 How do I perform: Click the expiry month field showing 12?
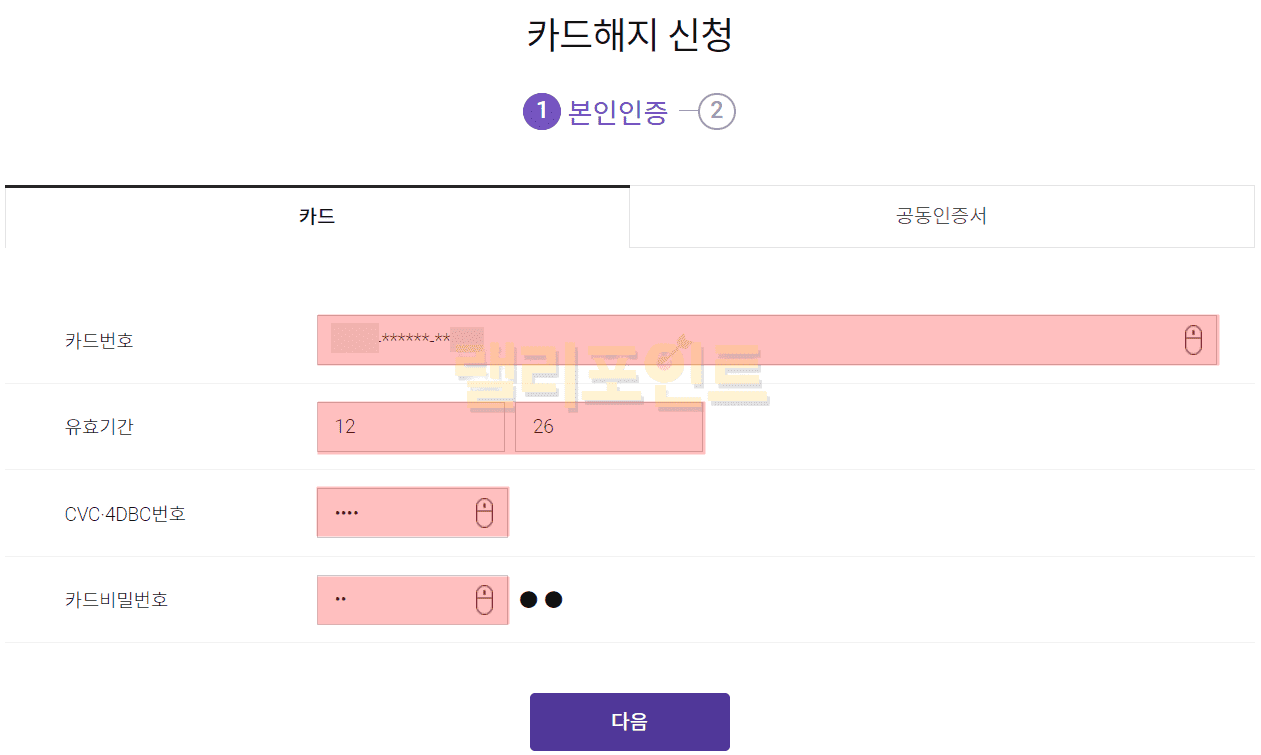coord(410,427)
